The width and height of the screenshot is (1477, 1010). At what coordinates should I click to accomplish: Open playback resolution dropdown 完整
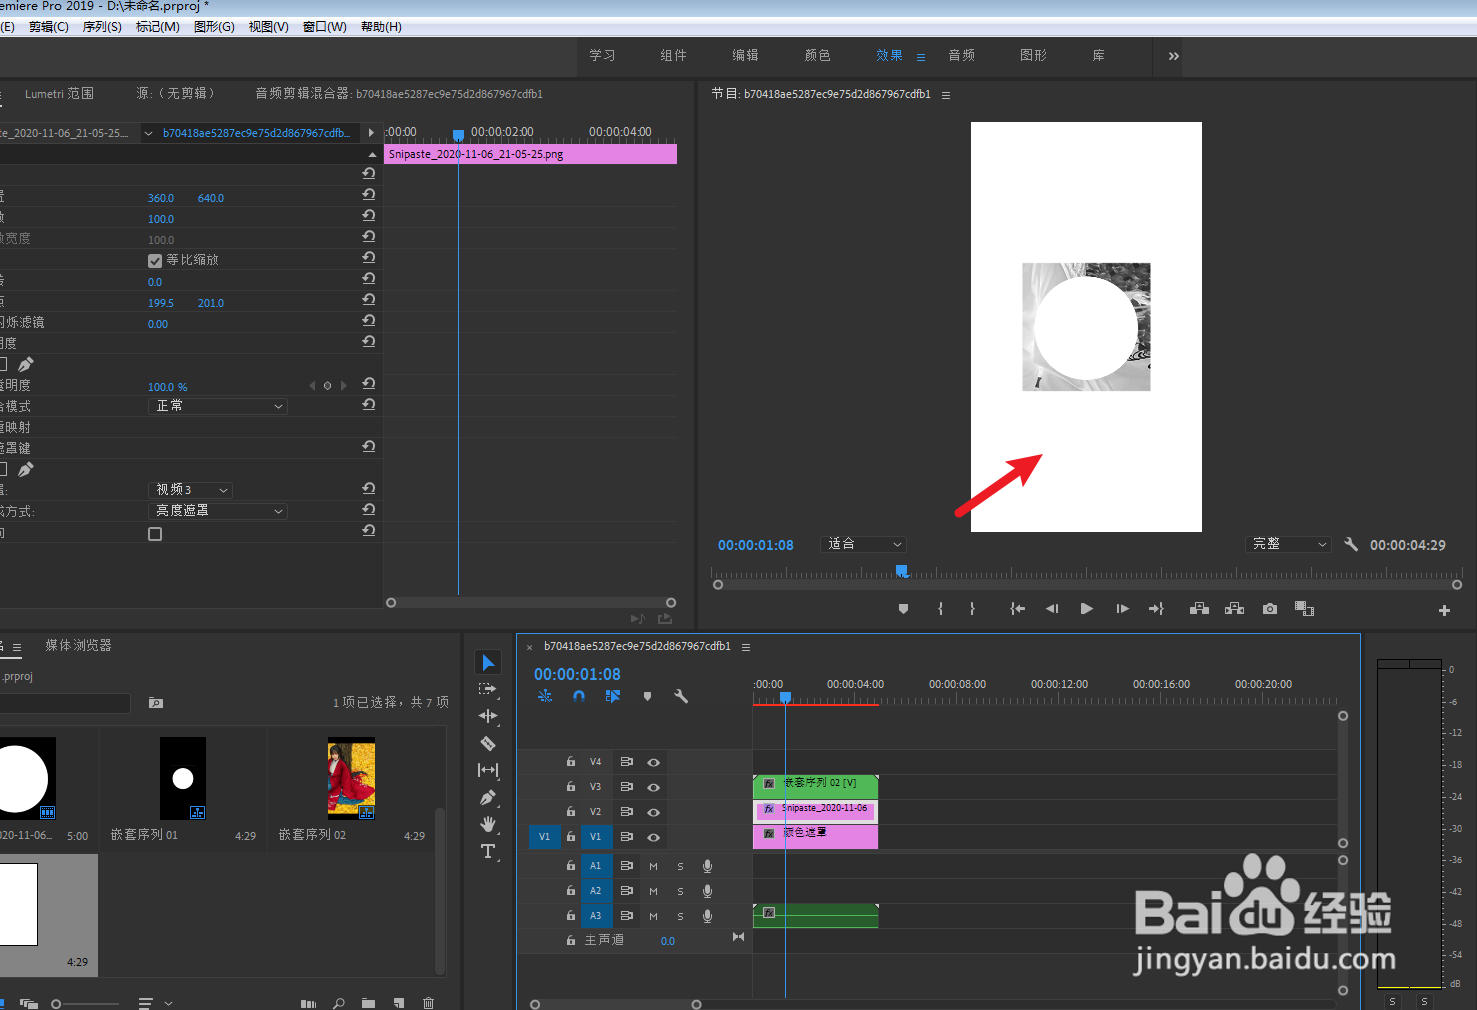pos(1289,544)
